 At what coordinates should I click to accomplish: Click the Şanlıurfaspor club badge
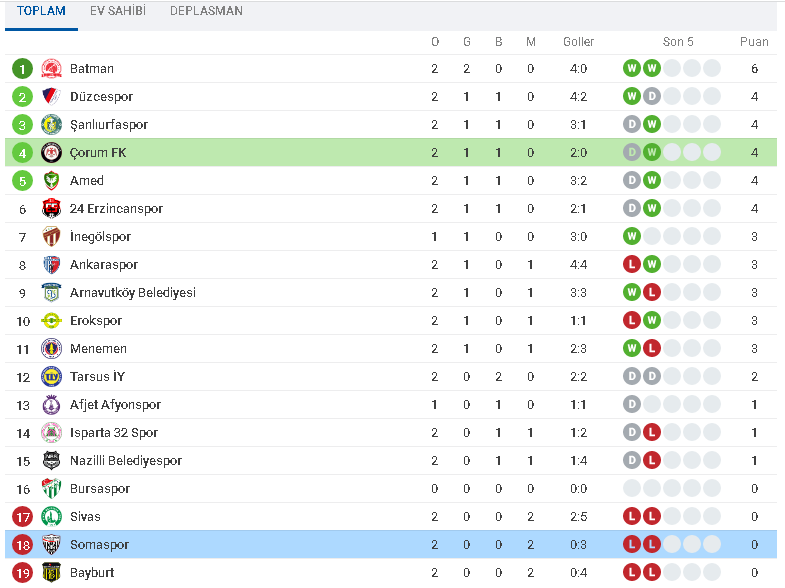tap(51, 125)
